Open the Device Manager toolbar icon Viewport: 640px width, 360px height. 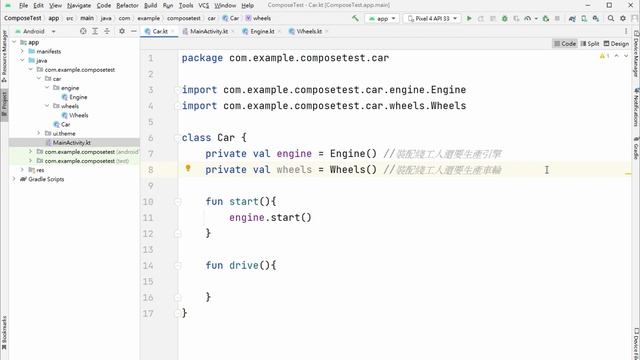click(584, 18)
